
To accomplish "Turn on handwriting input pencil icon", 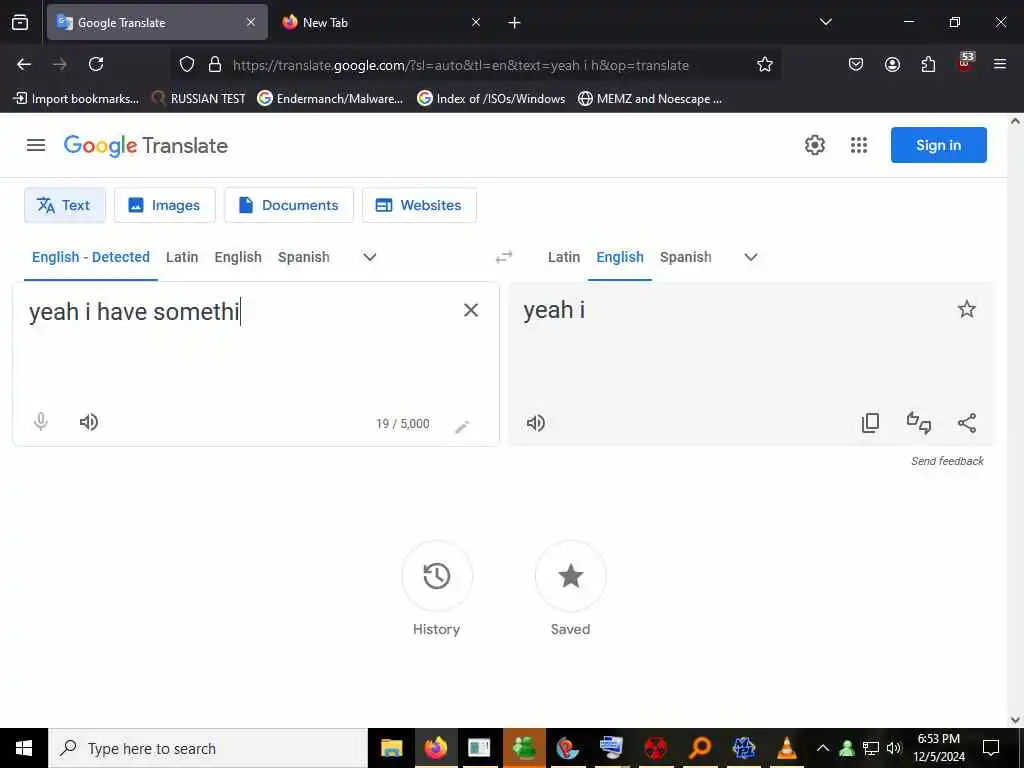I will coord(462,426).
